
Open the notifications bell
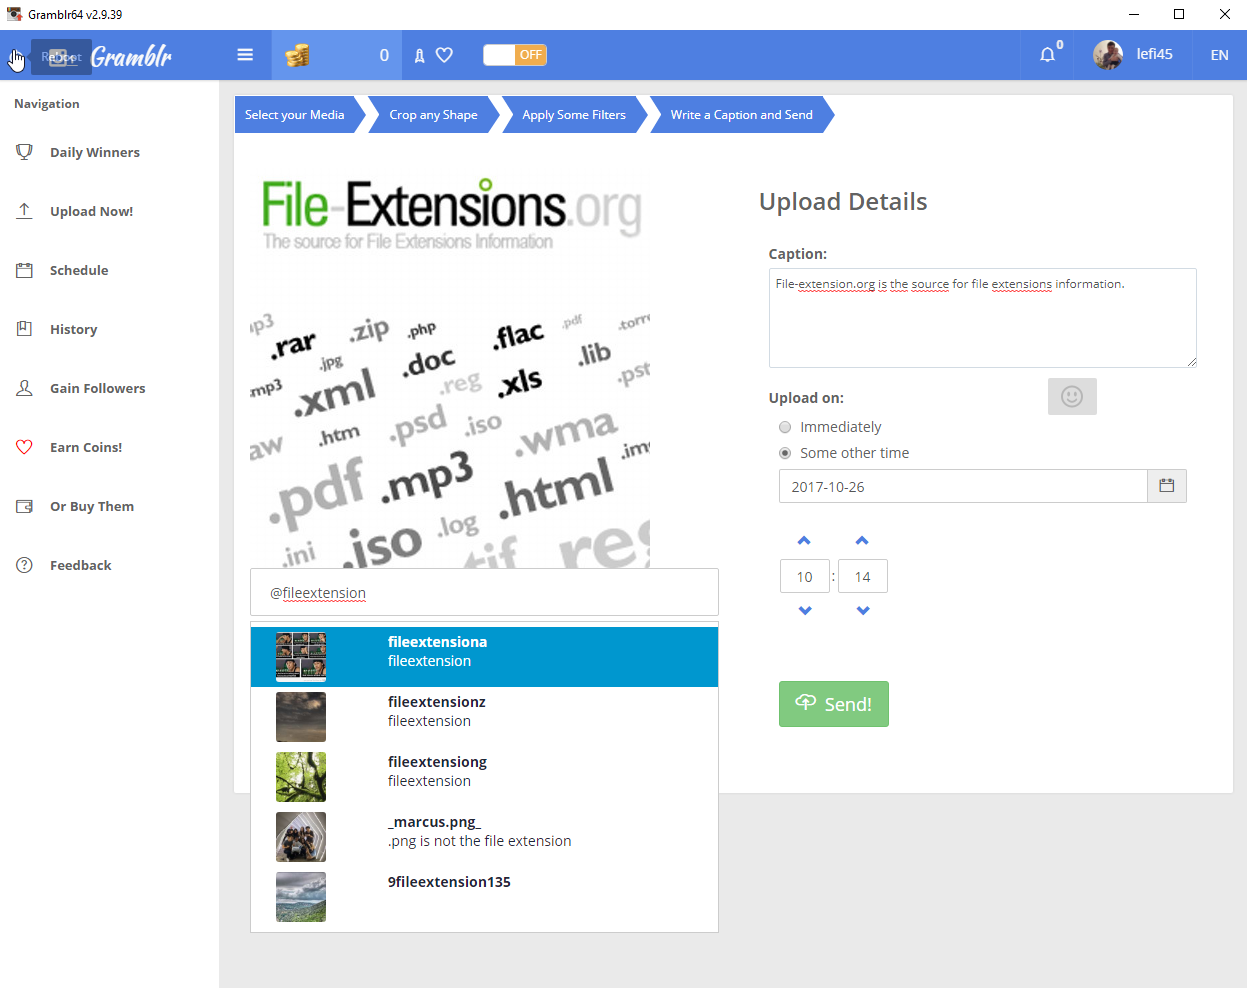click(x=1046, y=55)
